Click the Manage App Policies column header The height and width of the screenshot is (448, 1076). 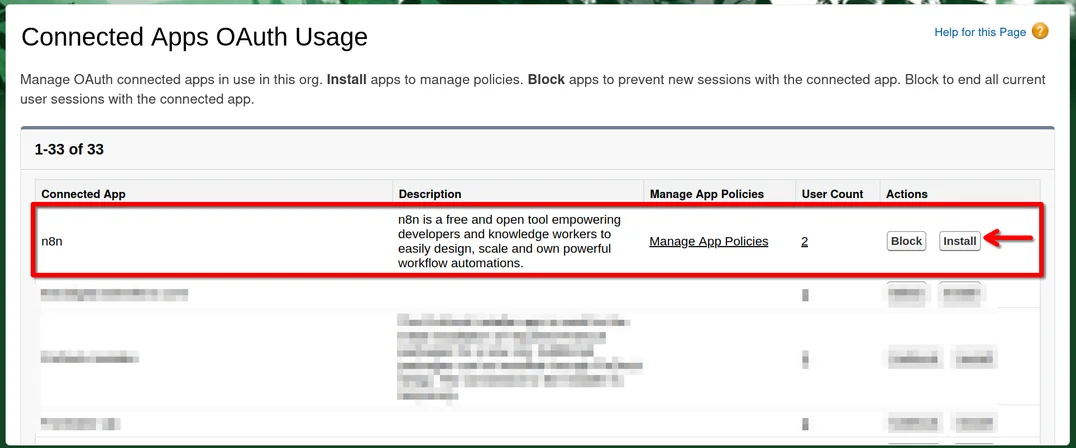pos(707,194)
